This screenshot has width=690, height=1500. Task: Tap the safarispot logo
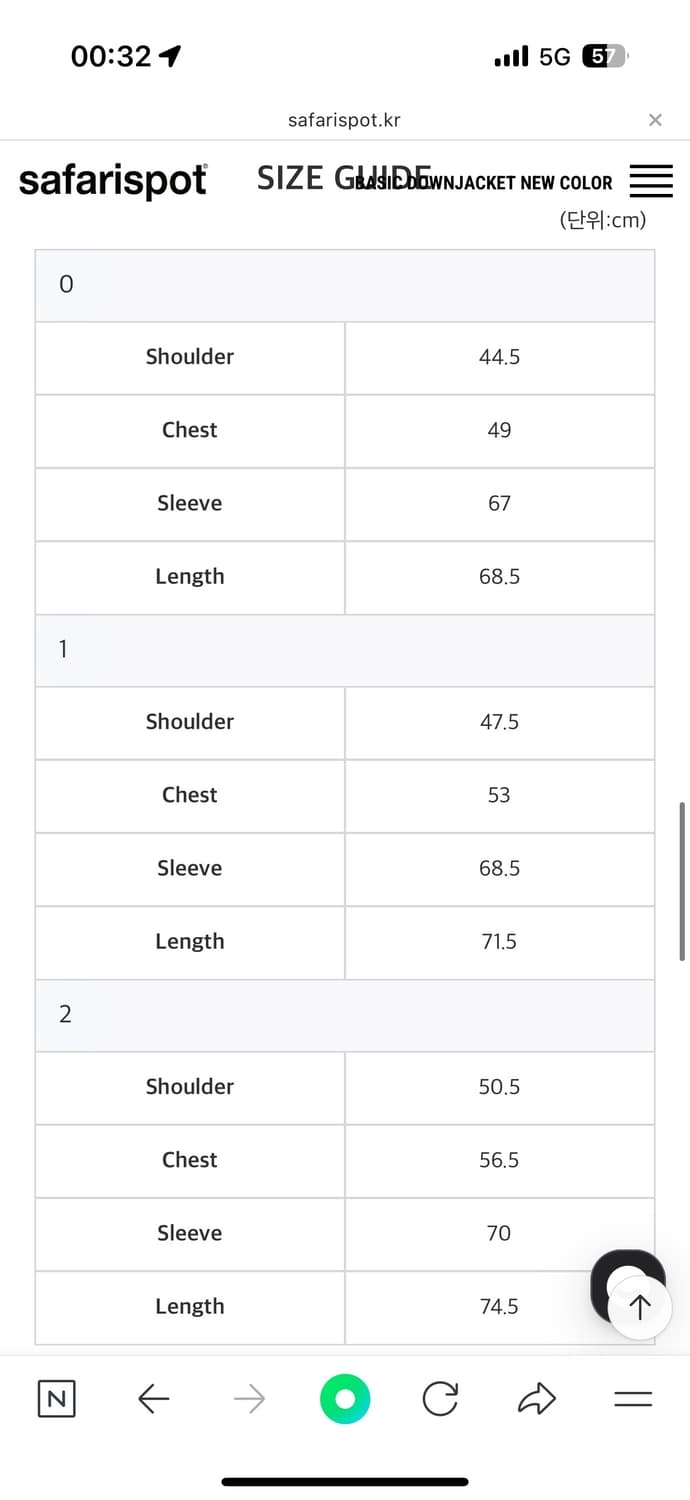[x=113, y=180]
